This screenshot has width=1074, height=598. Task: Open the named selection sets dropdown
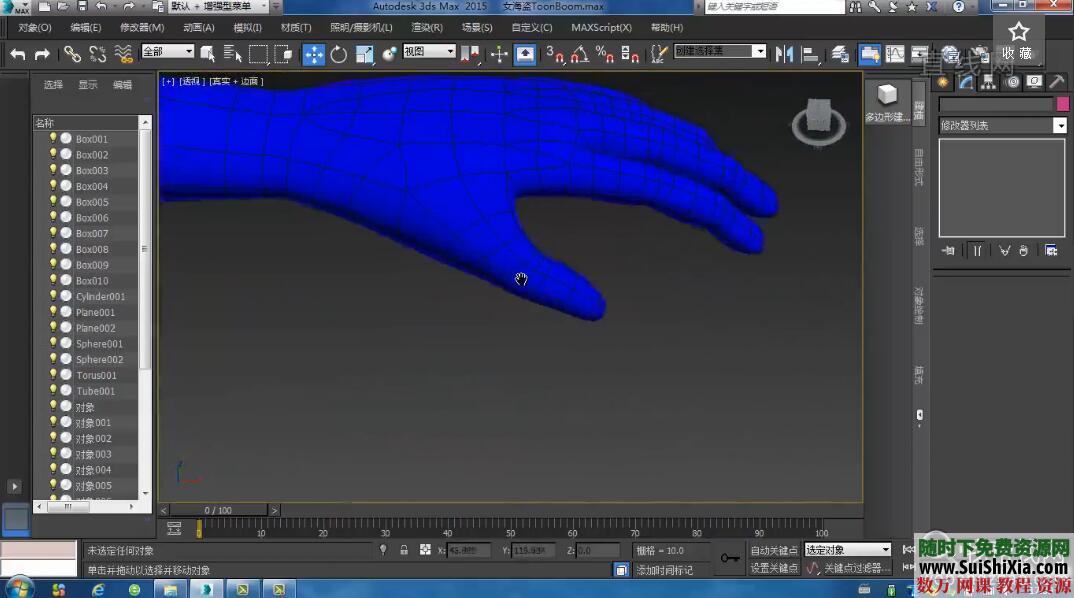tap(719, 51)
